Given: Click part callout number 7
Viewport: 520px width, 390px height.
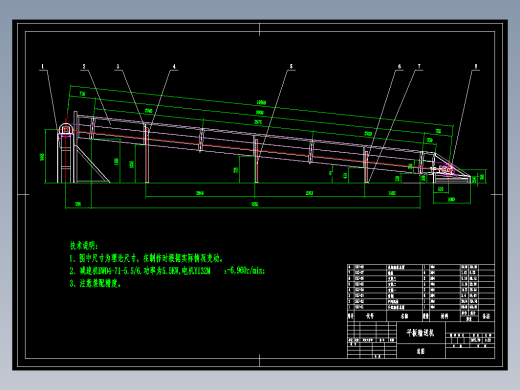Looking at the screenshot, I should tap(419, 66).
